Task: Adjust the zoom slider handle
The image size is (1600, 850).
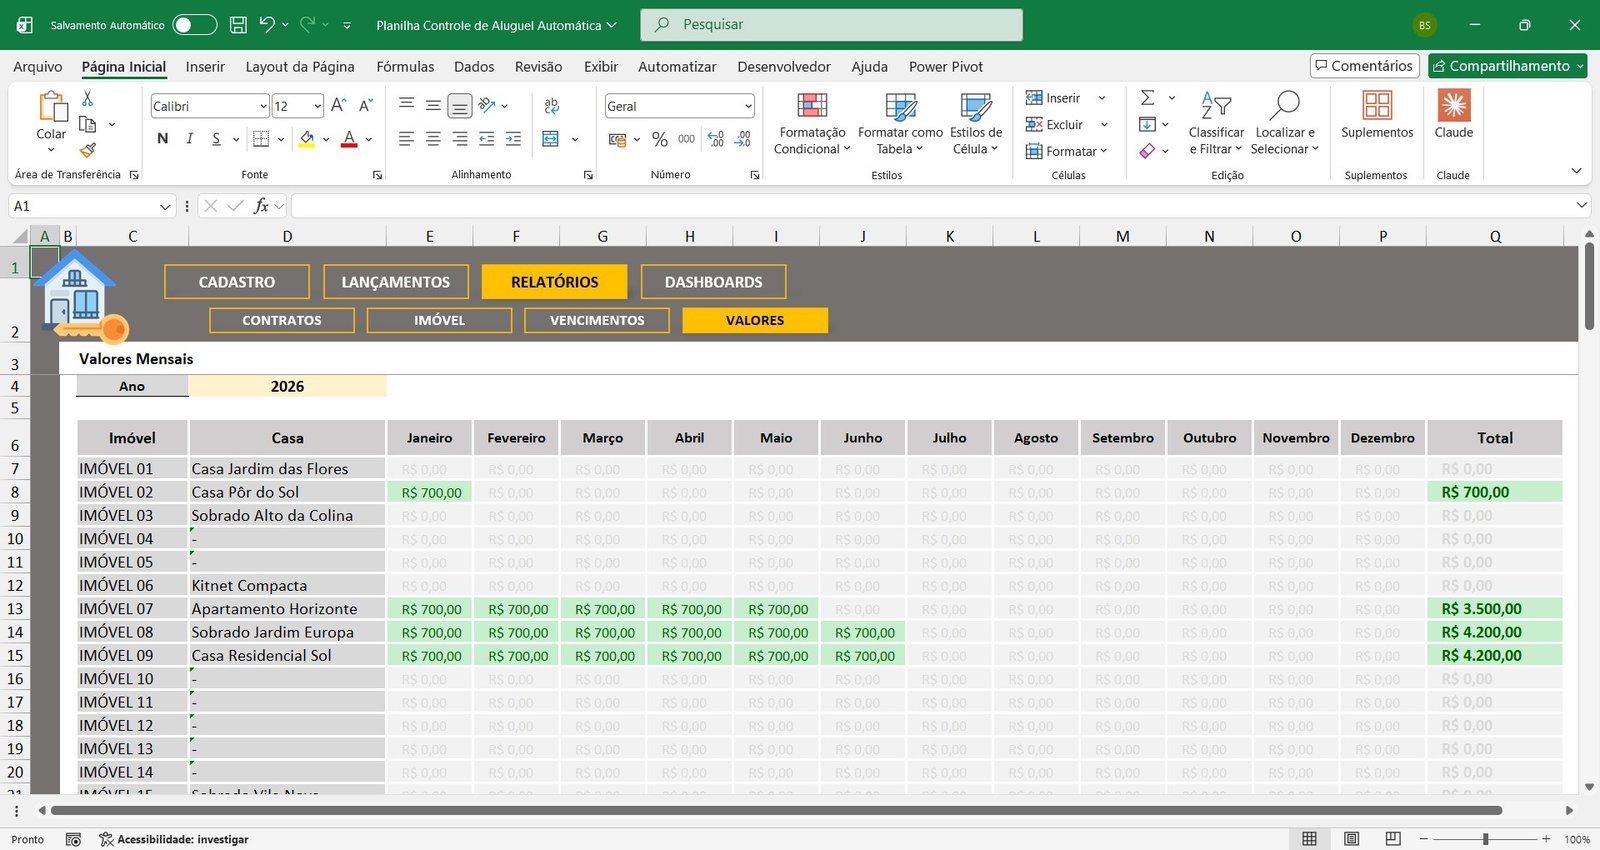Action: [1486, 839]
